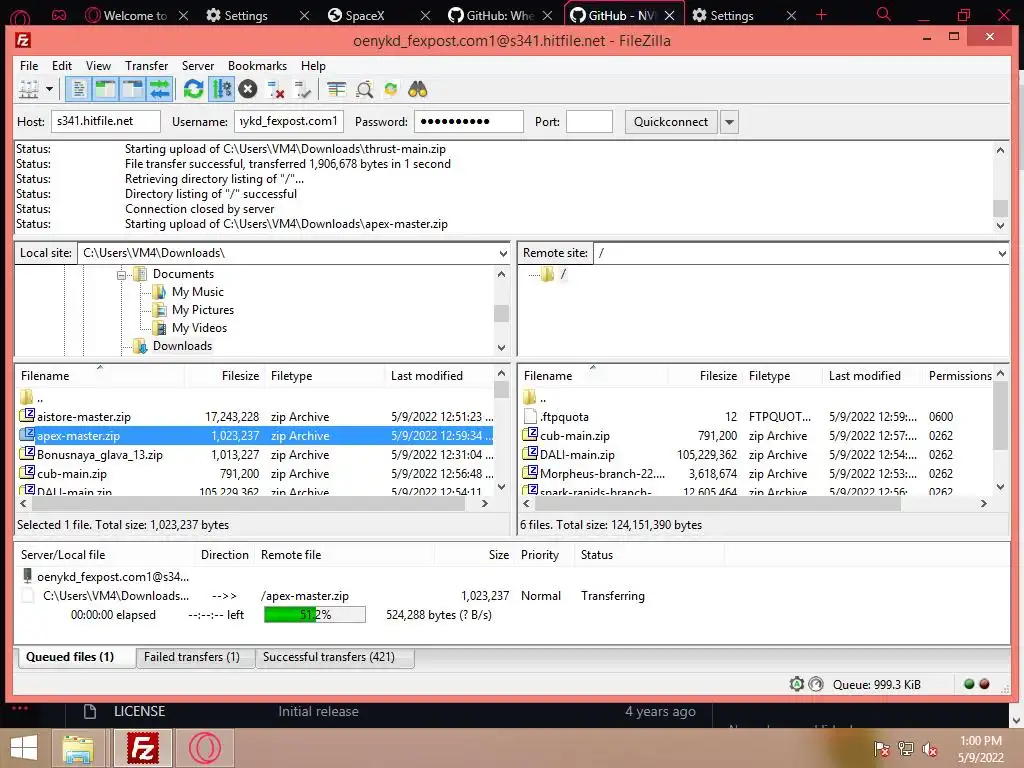Screen dimensions: 1024x768
Task: Select Bonusnaya_glava_13.zip file
Action: click(255, 455)
